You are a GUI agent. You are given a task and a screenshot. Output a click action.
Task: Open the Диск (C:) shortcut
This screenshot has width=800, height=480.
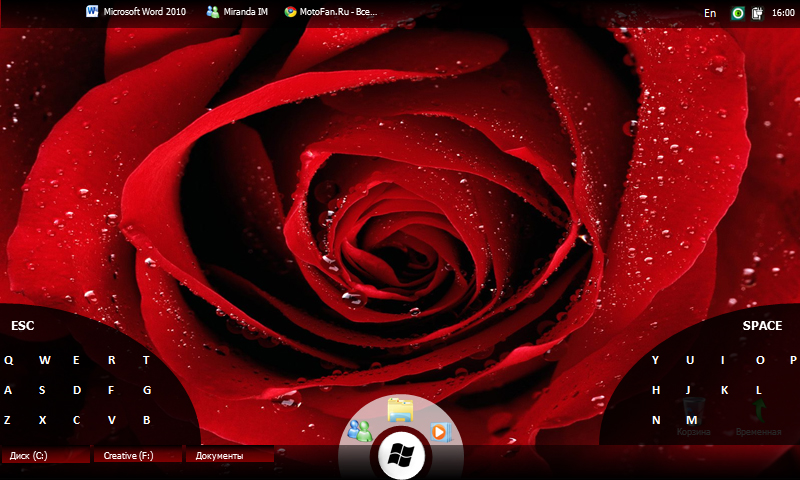[45, 456]
